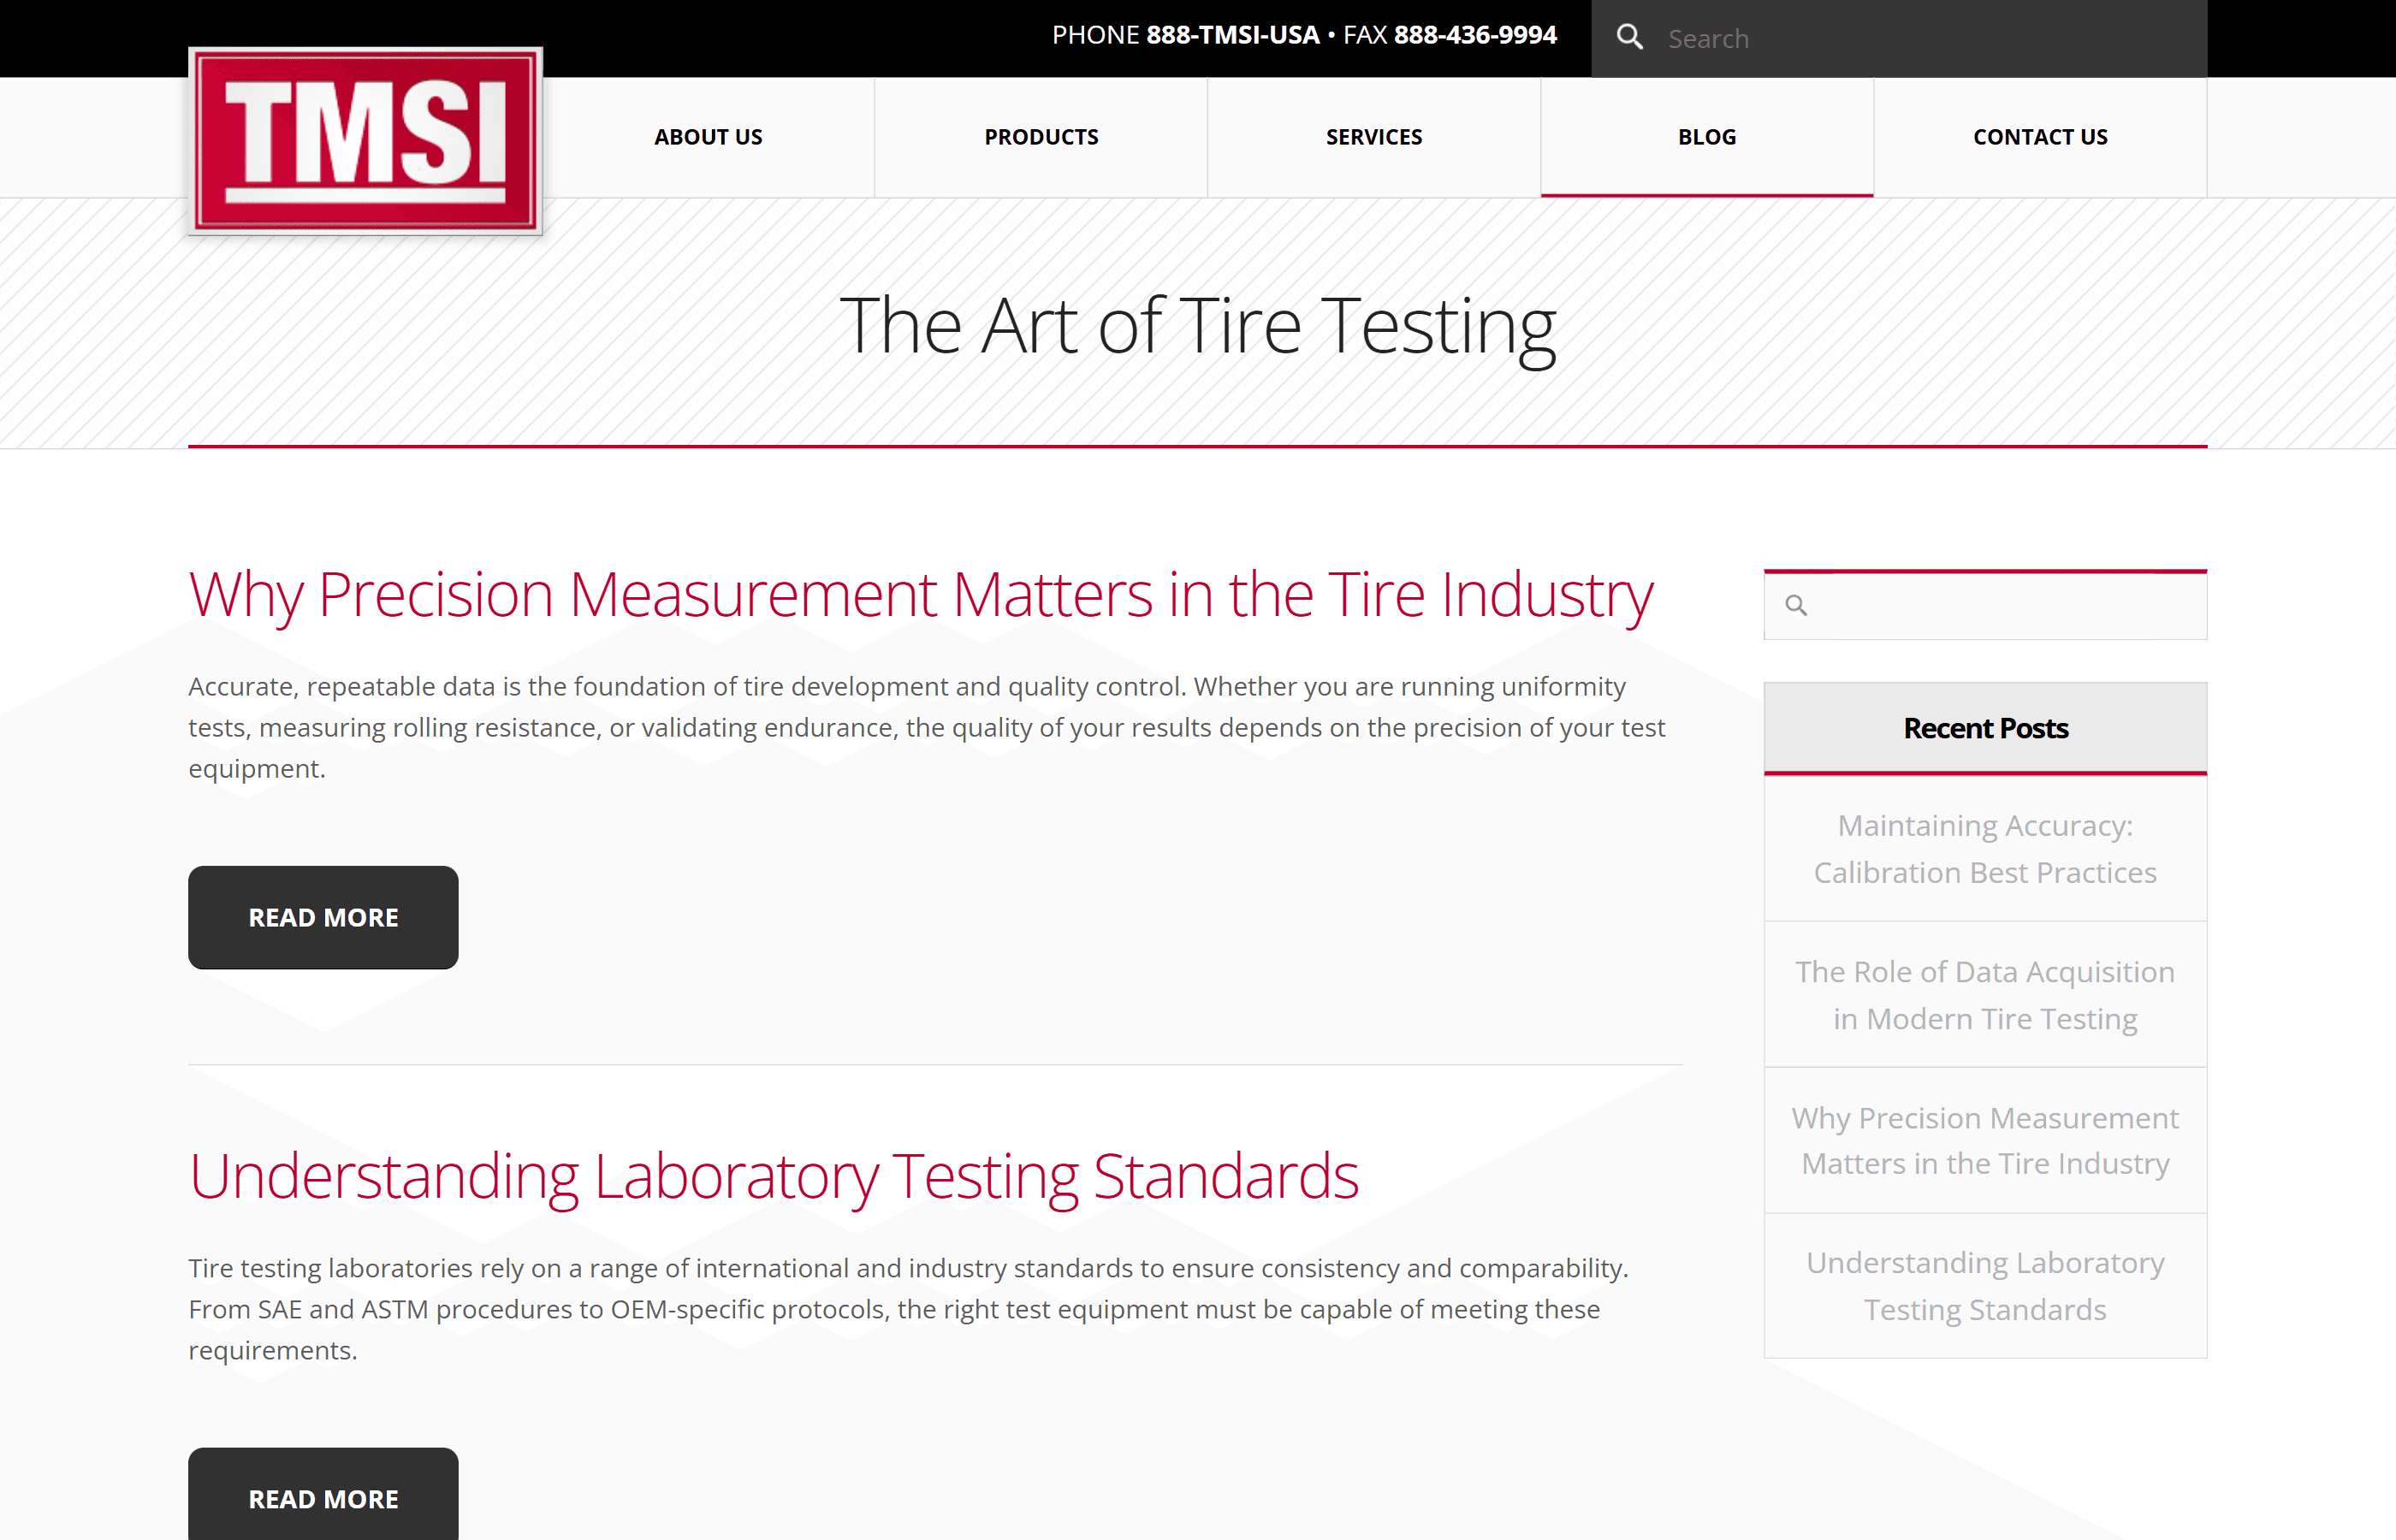
Task: Open the About Us menu
Action: (708, 137)
